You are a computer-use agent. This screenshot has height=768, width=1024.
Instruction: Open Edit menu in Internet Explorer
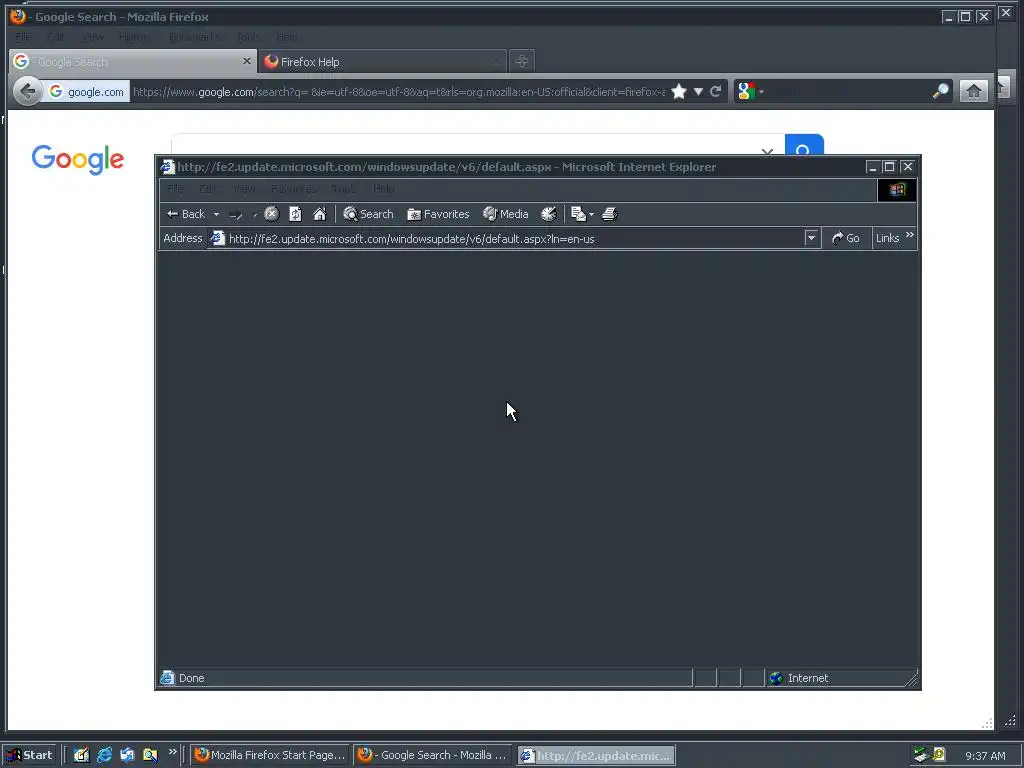[207, 189]
